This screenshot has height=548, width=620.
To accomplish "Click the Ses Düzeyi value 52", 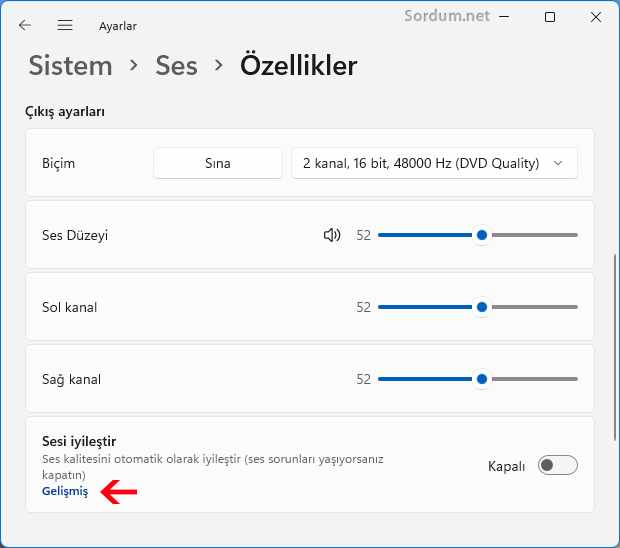I will click(363, 235).
